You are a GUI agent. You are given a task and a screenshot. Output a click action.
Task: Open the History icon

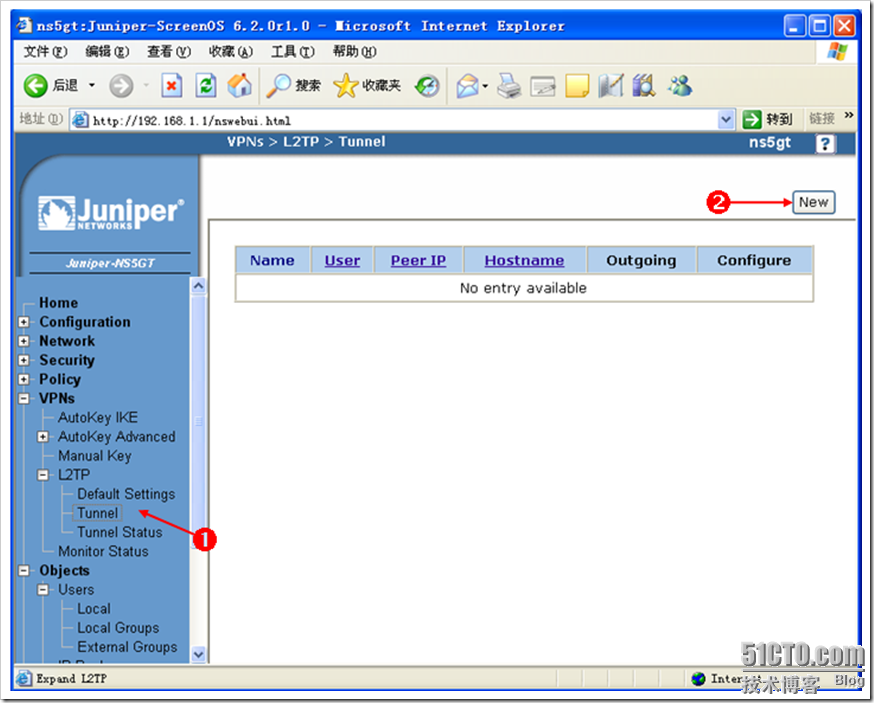pyautogui.click(x=427, y=86)
